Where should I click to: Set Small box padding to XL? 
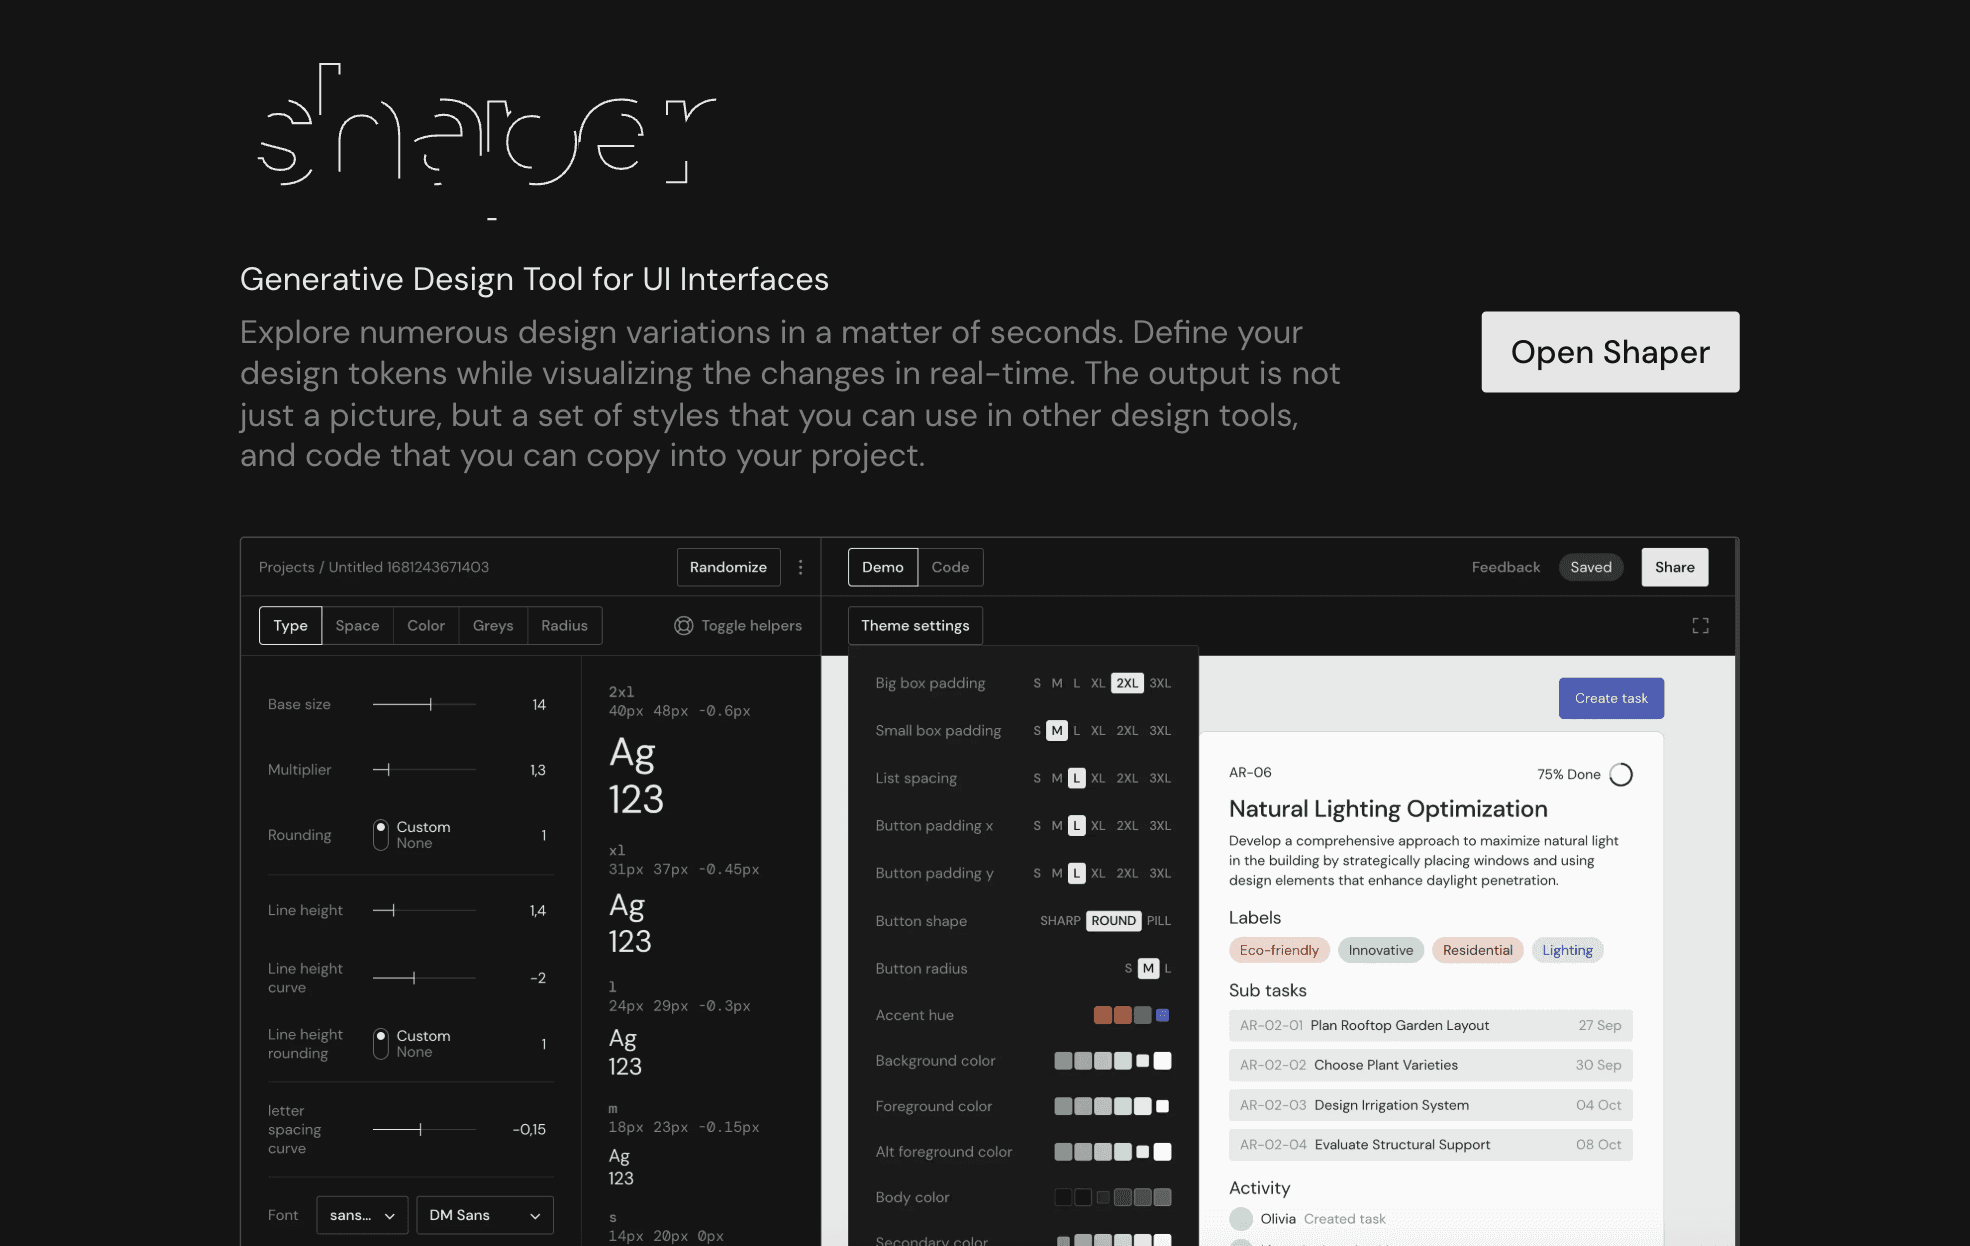point(1098,731)
